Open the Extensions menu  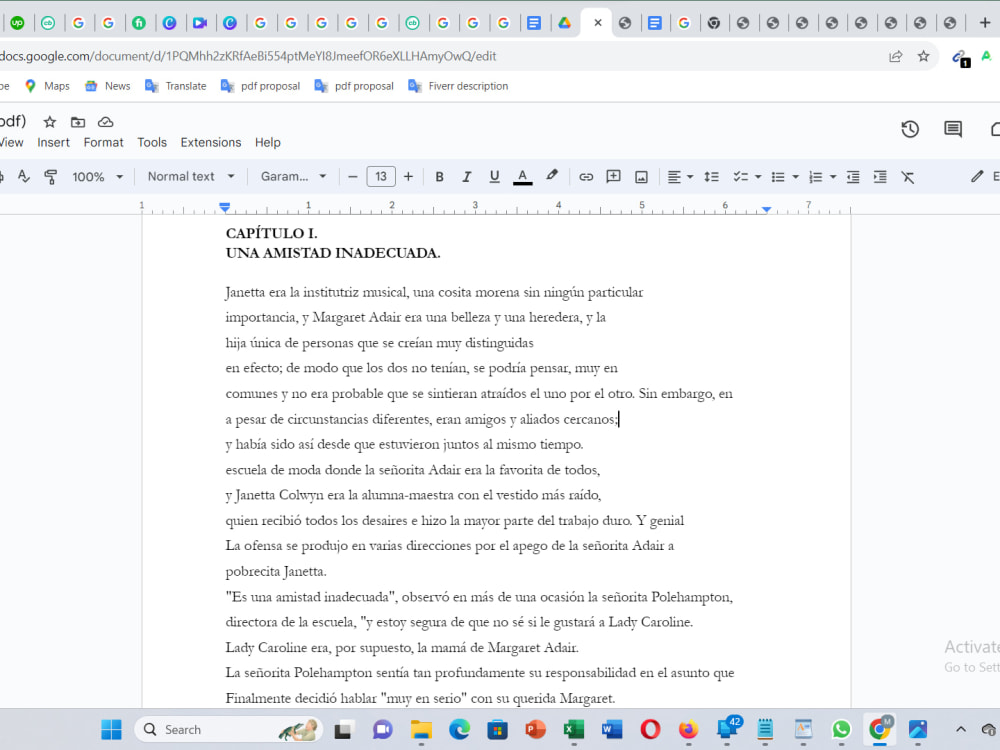(210, 142)
